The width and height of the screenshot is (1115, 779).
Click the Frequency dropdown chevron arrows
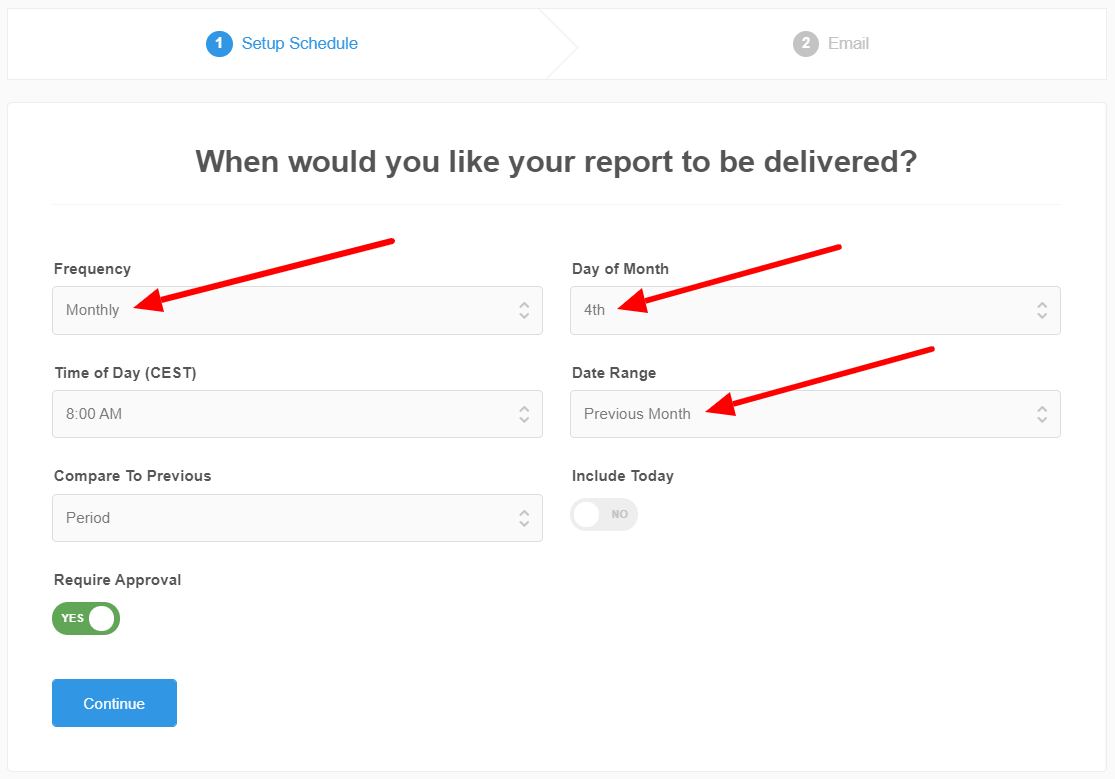coord(524,310)
